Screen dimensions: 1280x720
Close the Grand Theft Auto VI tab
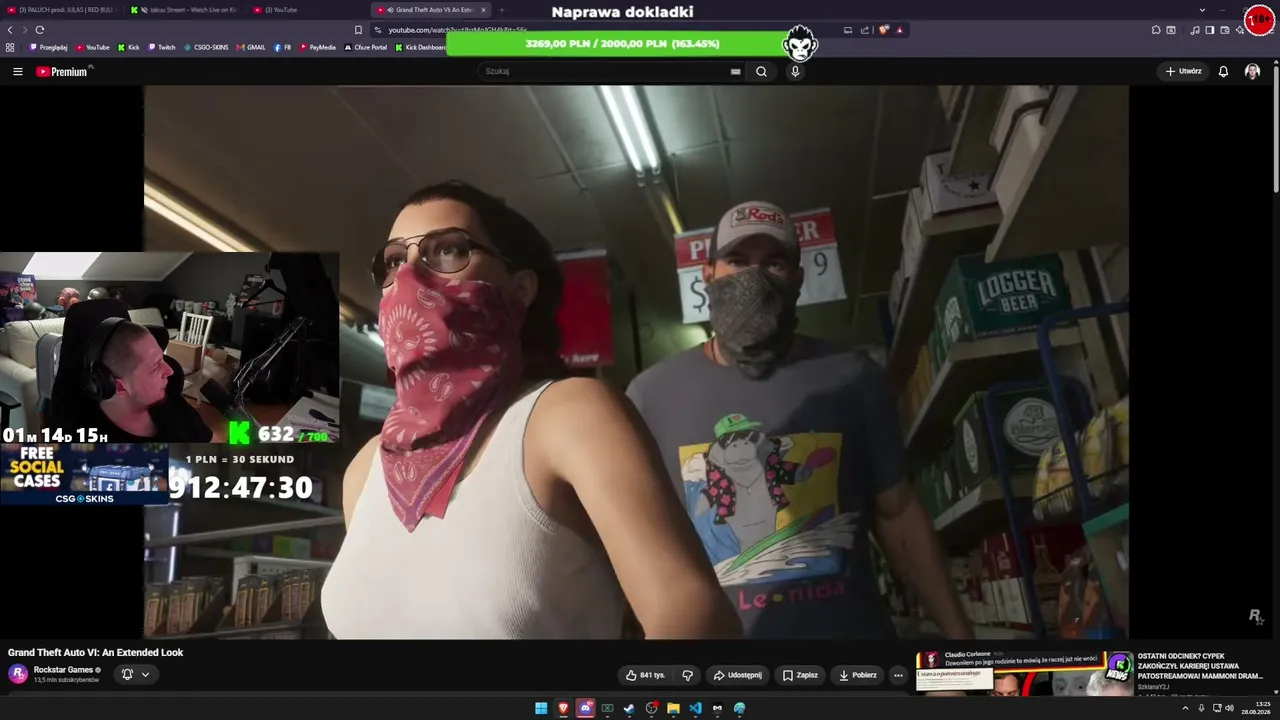(x=483, y=10)
